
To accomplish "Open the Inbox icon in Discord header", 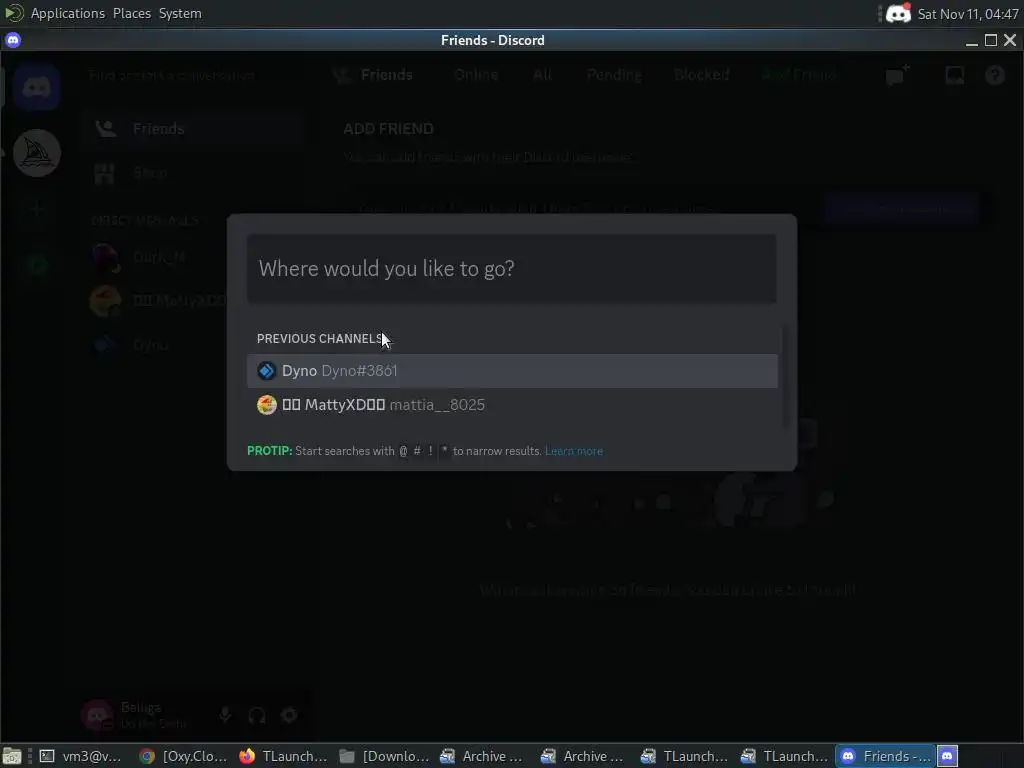I will click(955, 76).
